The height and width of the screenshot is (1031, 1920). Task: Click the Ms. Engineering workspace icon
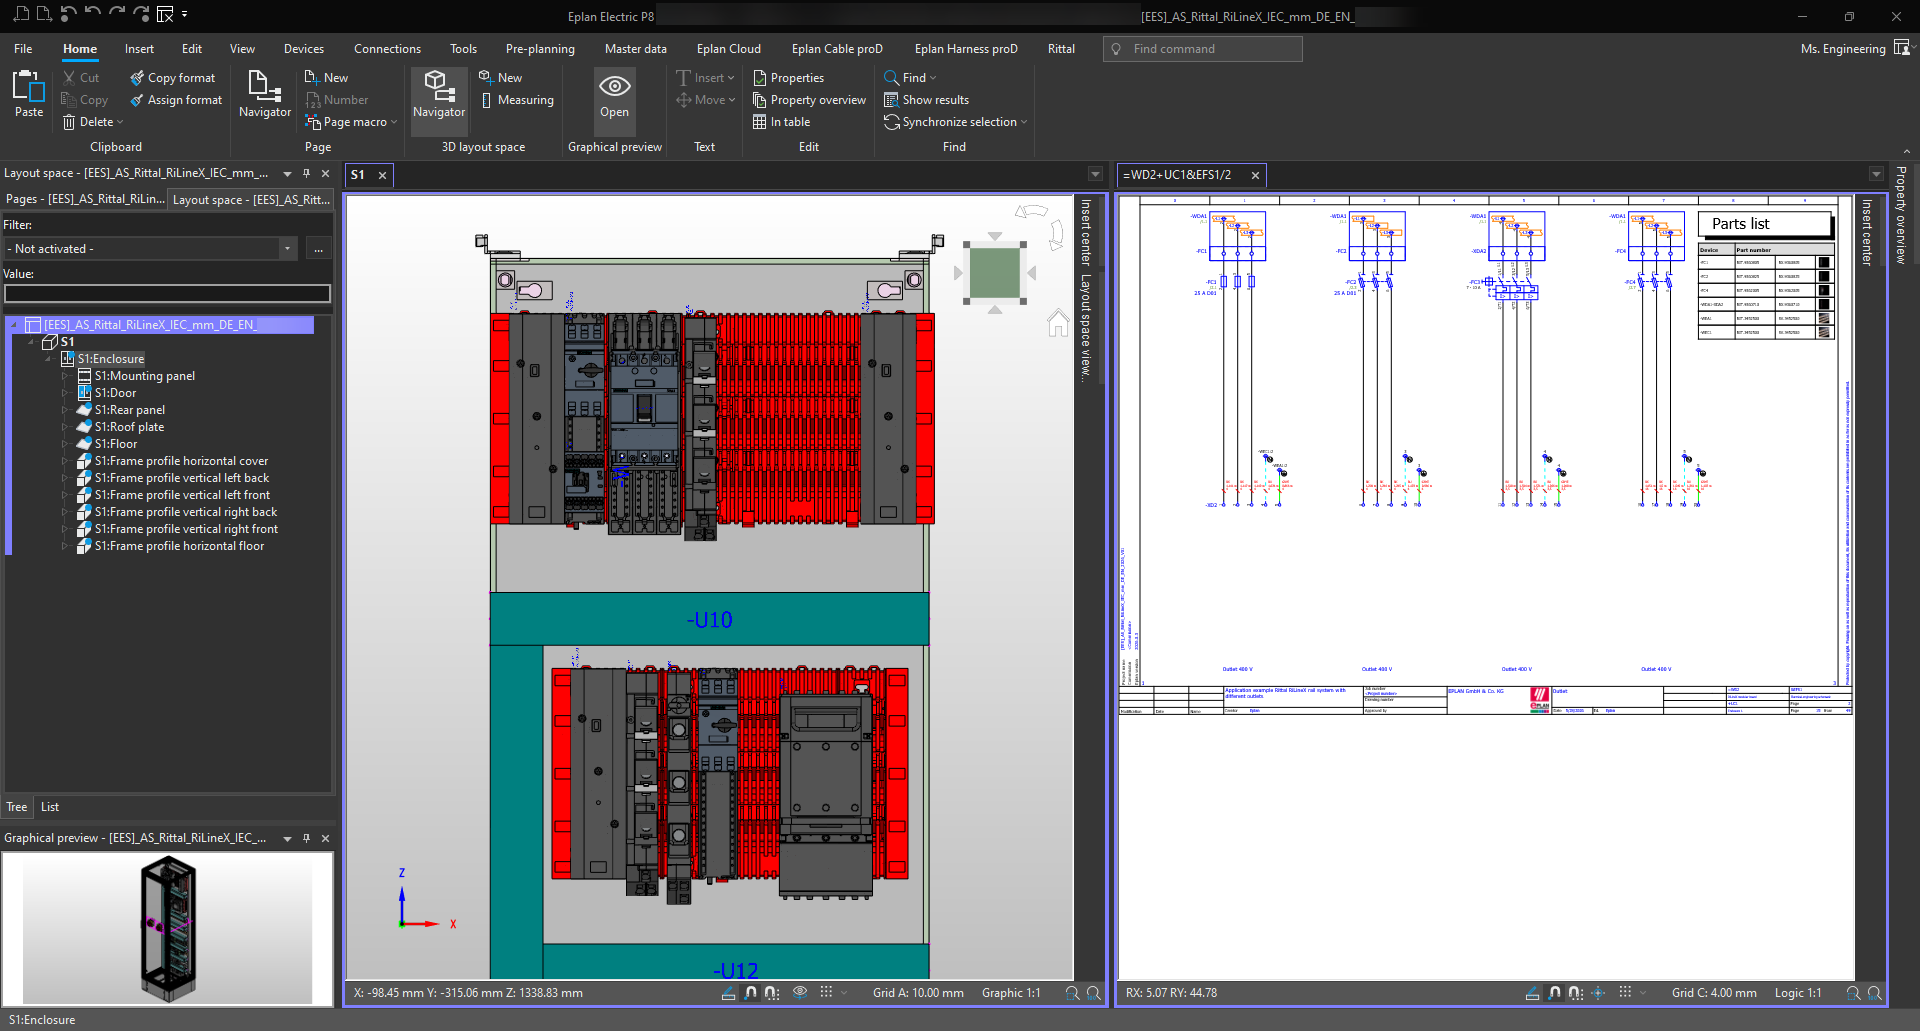(1902, 48)
